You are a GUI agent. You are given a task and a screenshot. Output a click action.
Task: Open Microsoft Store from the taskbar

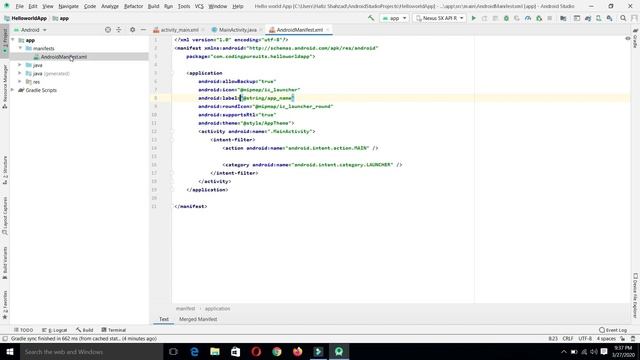click(x=236, y=351)
